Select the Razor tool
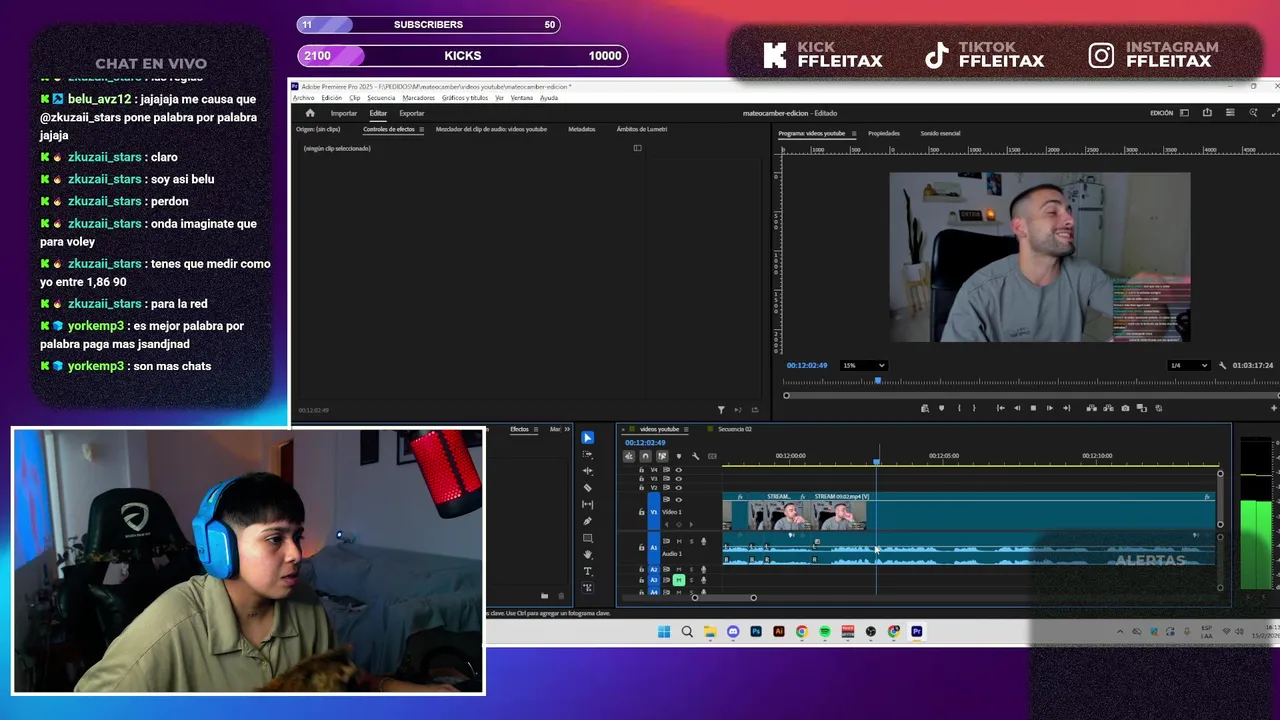 (x=587, y=488)
